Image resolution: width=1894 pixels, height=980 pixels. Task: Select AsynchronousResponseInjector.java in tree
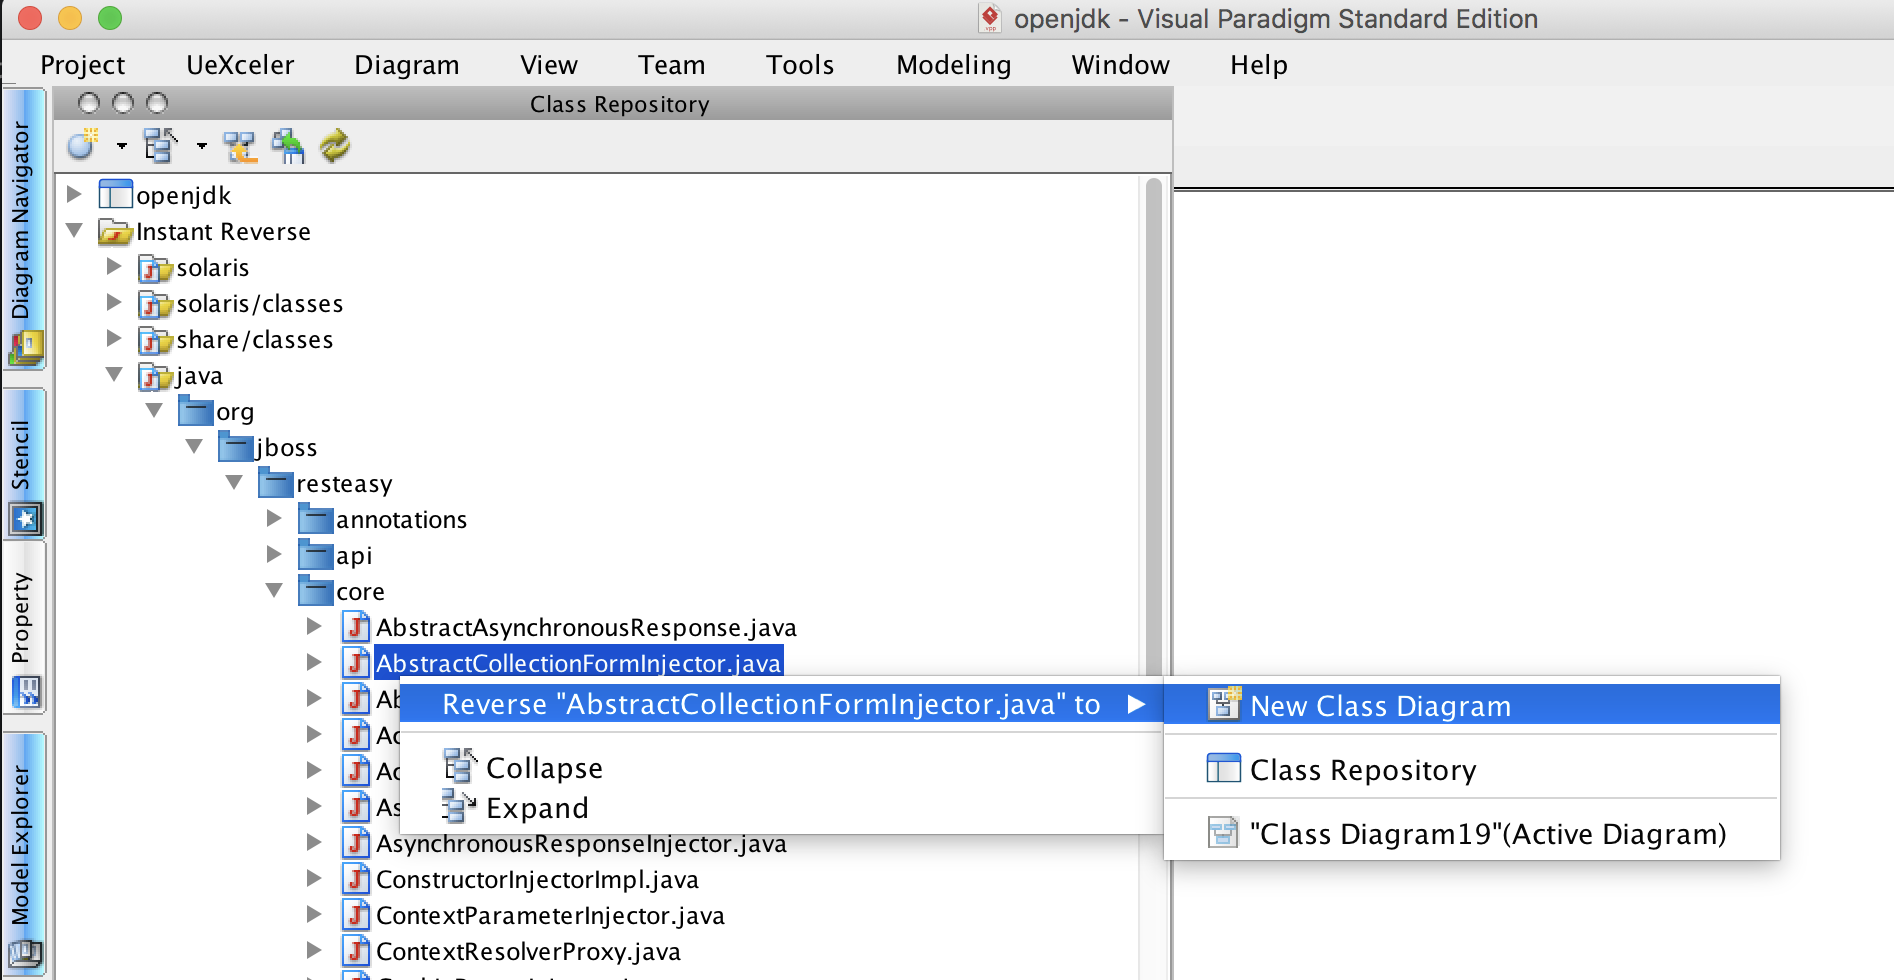[581, 844]
